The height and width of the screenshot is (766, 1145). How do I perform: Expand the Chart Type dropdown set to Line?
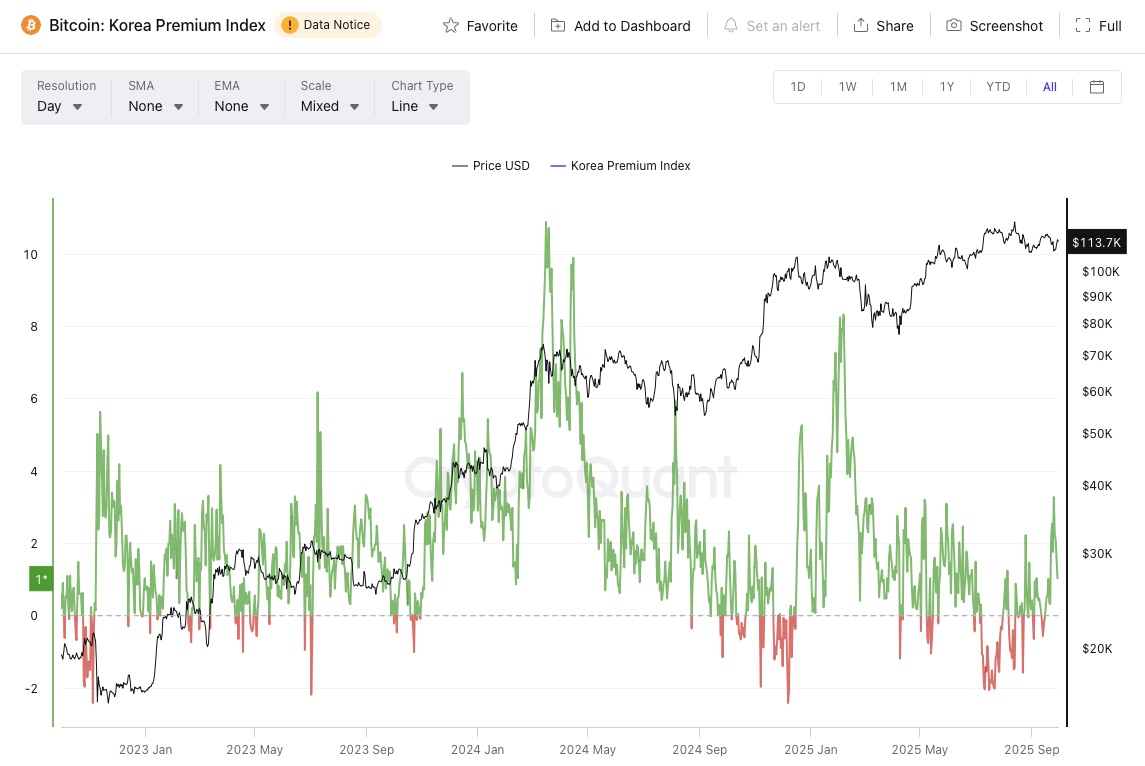point(415,106)
